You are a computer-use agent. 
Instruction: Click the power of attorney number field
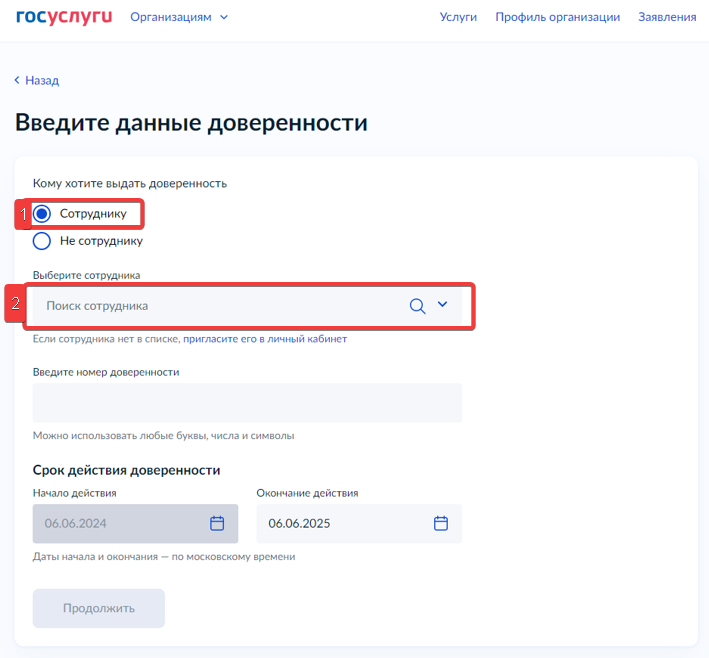[247, 402]
